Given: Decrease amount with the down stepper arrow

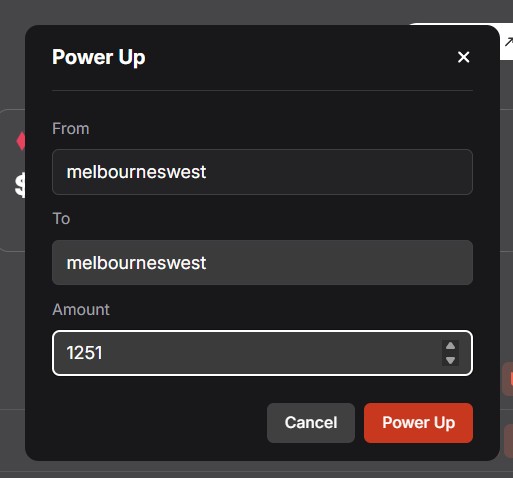Looking at the screenshot, I should click(450, 360).
